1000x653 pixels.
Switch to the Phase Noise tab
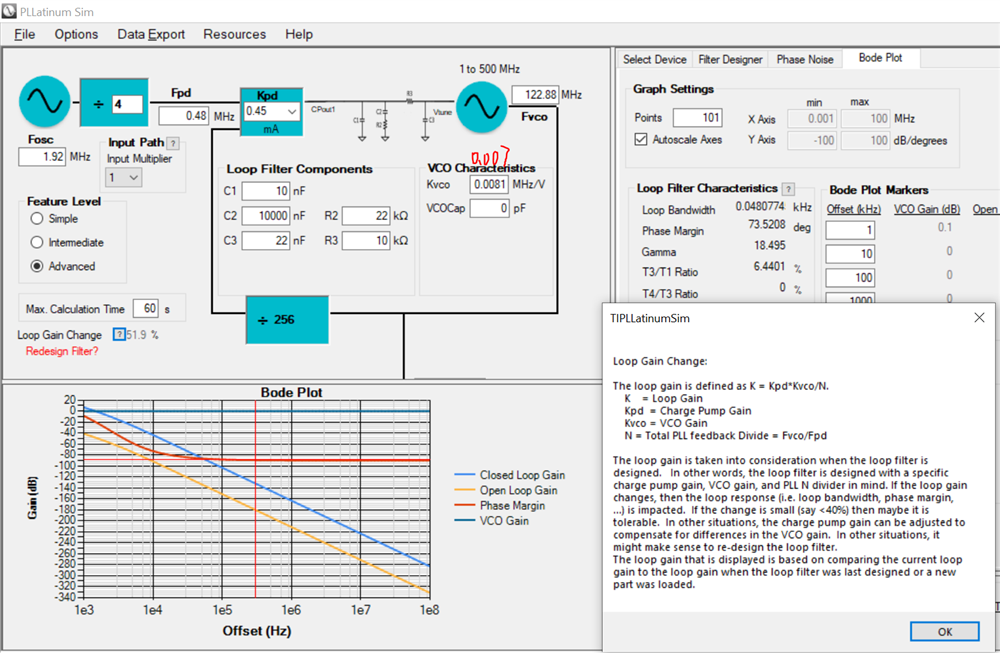805,59
